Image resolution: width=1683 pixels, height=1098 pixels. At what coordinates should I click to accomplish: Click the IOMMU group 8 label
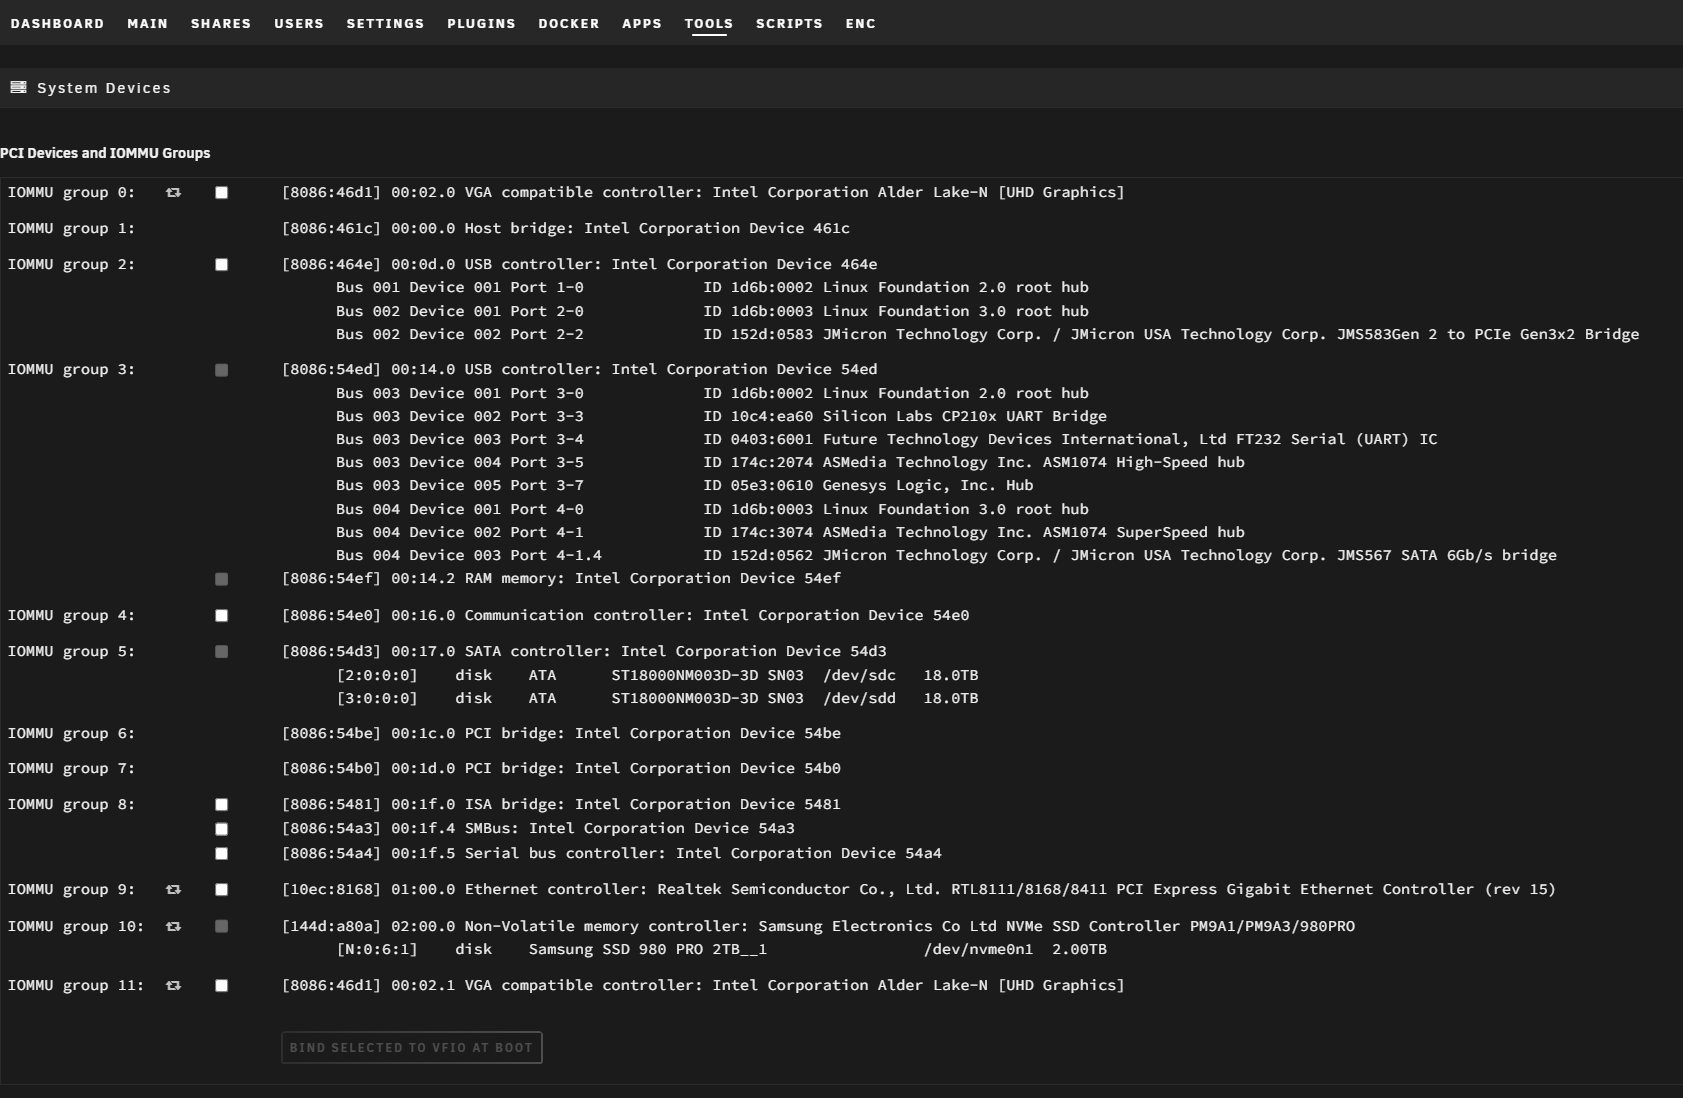pos(71,805)
